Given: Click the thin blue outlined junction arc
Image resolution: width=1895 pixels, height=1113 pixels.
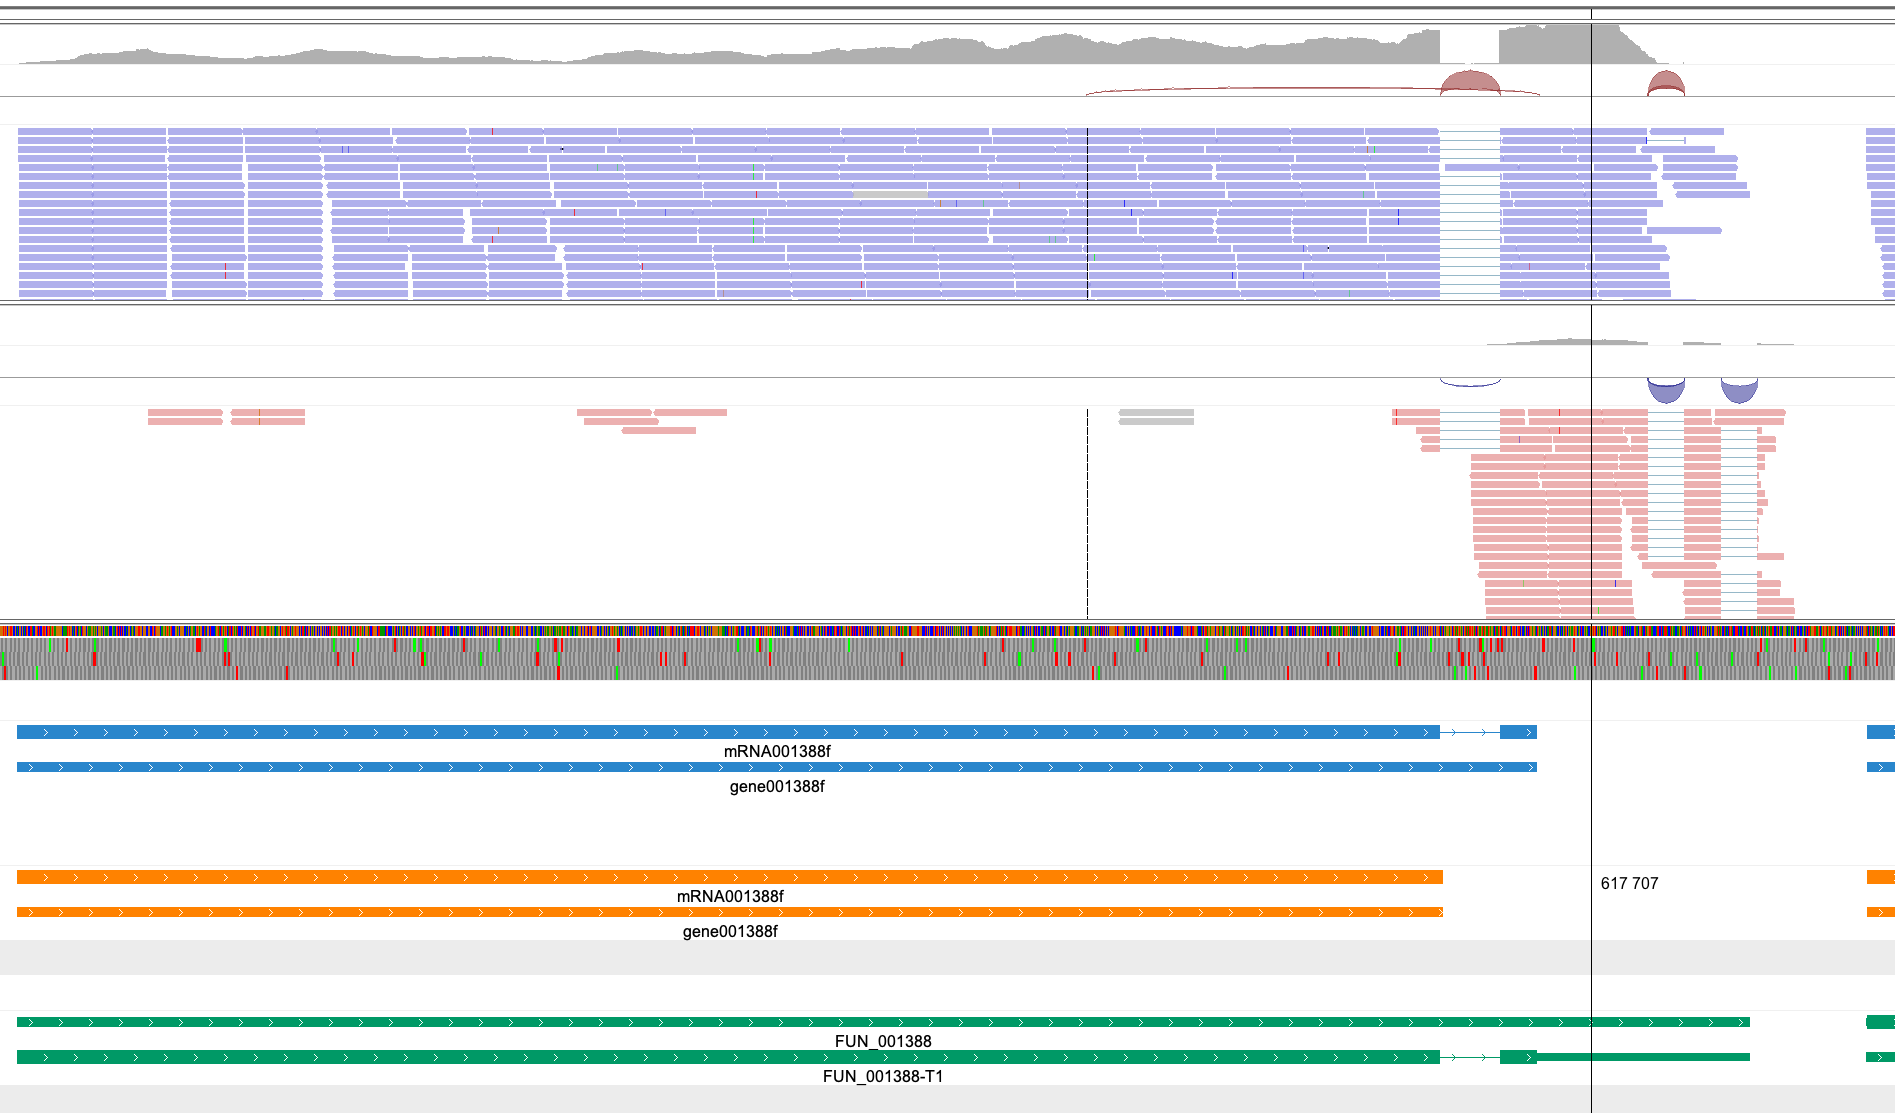Looking at the screenshot, I should pyautogui.click(x=1470, y=383).
